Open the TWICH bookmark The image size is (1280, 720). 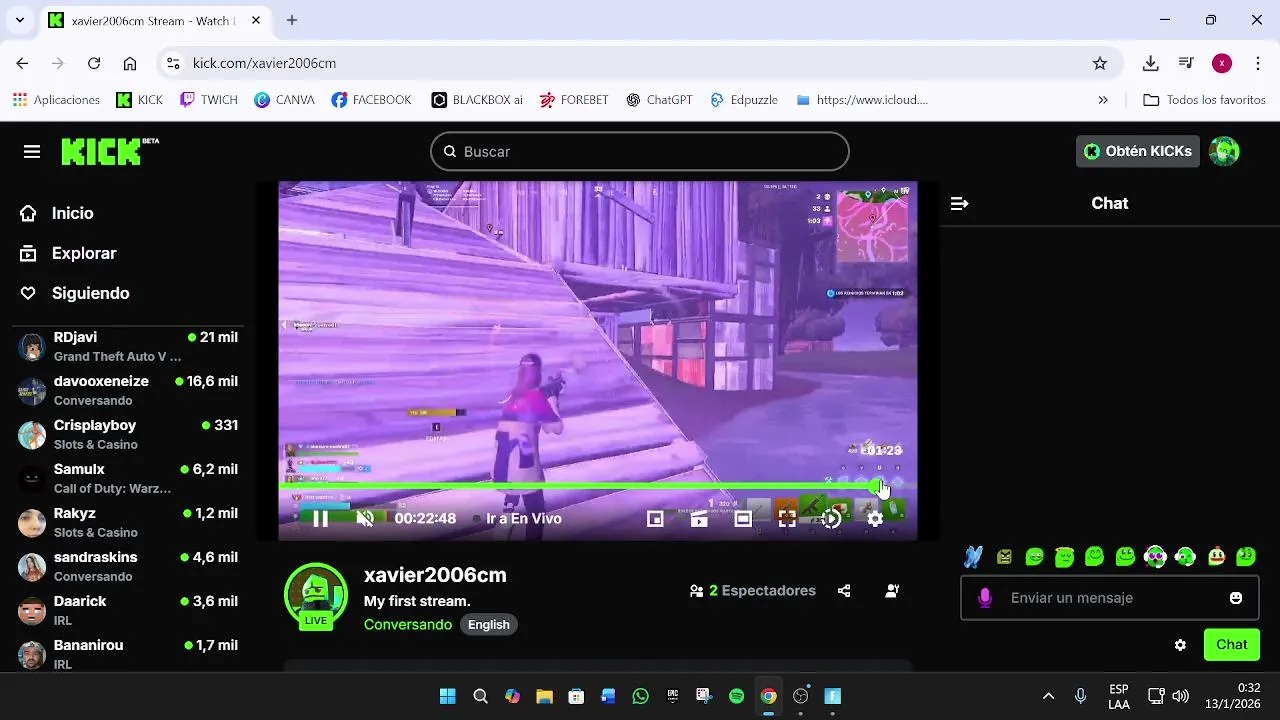[x=208, y=100]
